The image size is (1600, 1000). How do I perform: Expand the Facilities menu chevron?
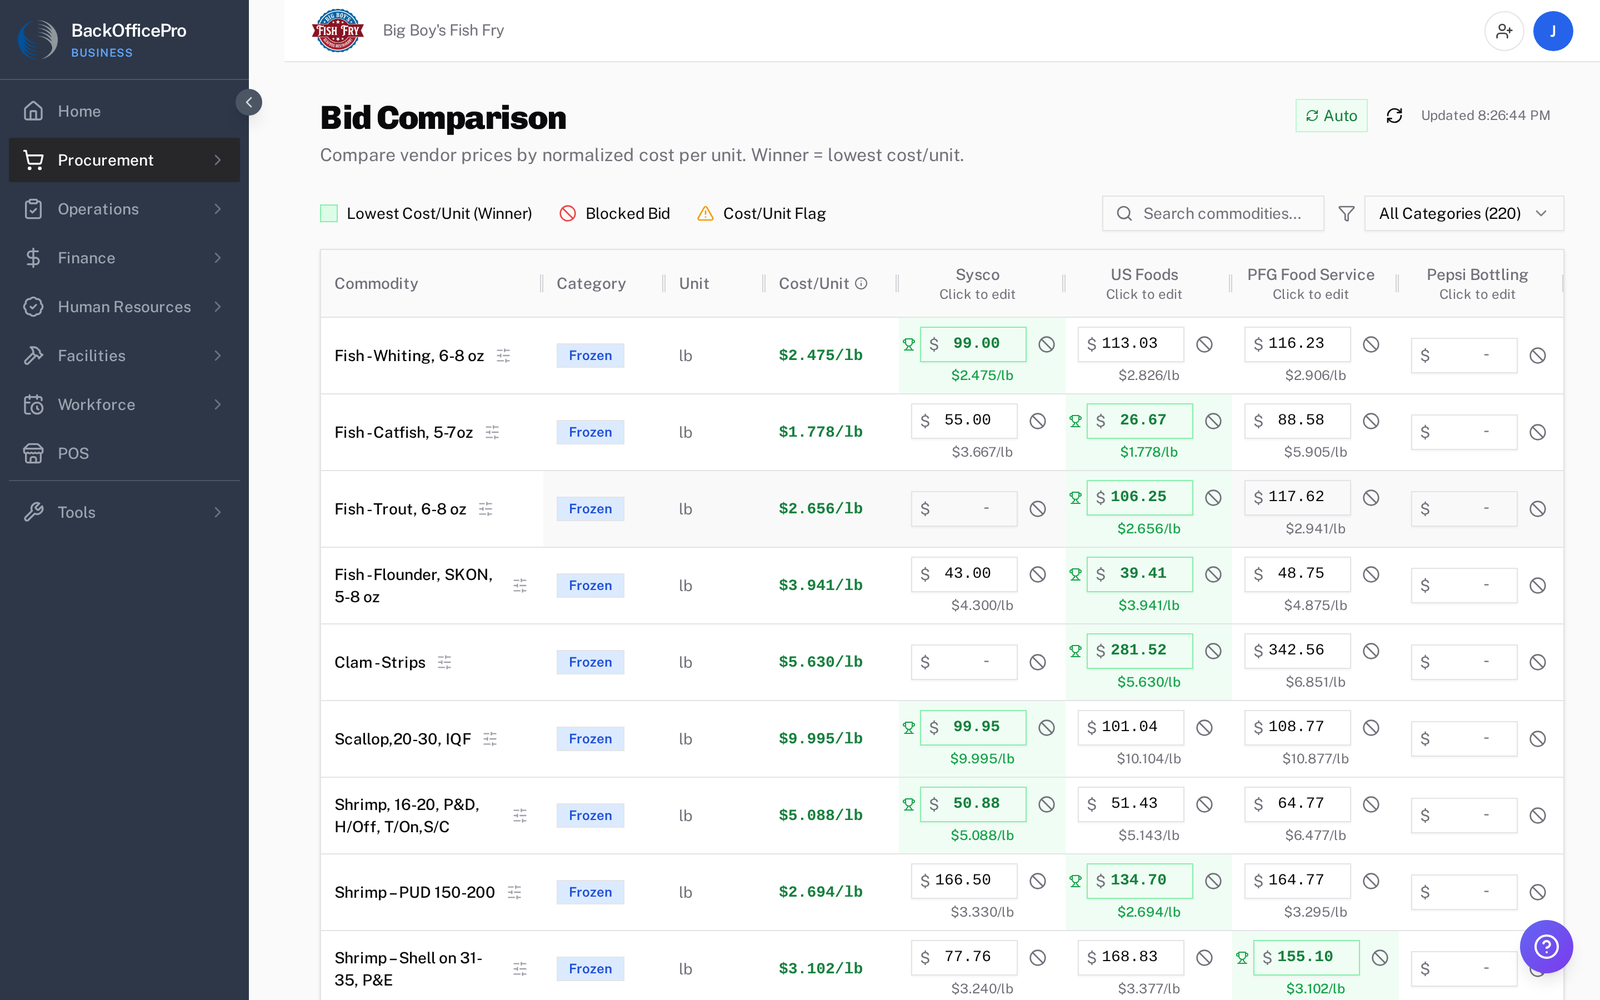217,356
